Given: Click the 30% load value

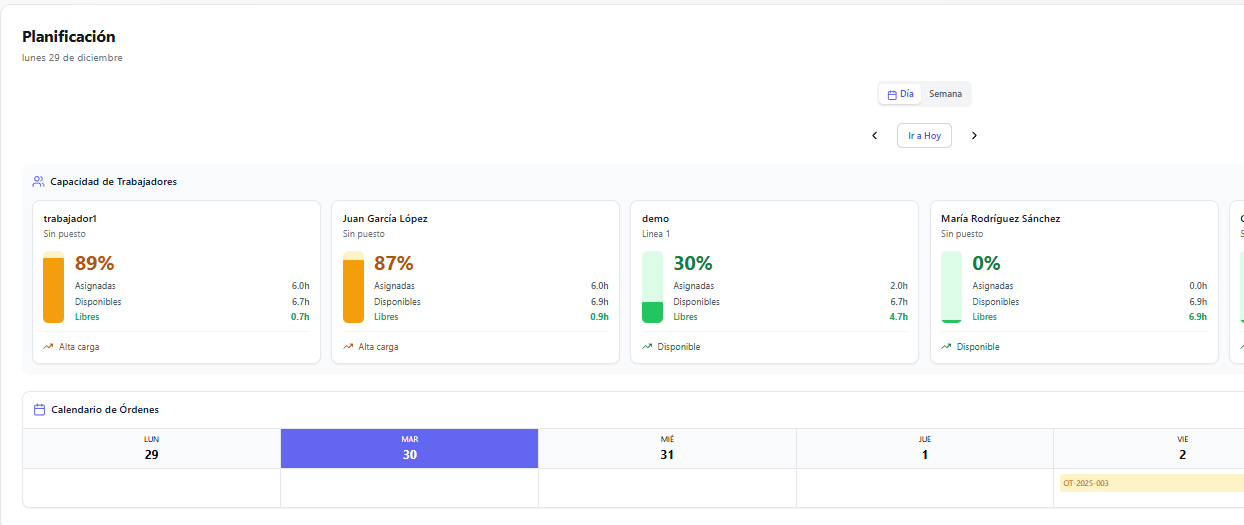Looking at the screenshot, I should pyautogui.click(x=693, y=264).
